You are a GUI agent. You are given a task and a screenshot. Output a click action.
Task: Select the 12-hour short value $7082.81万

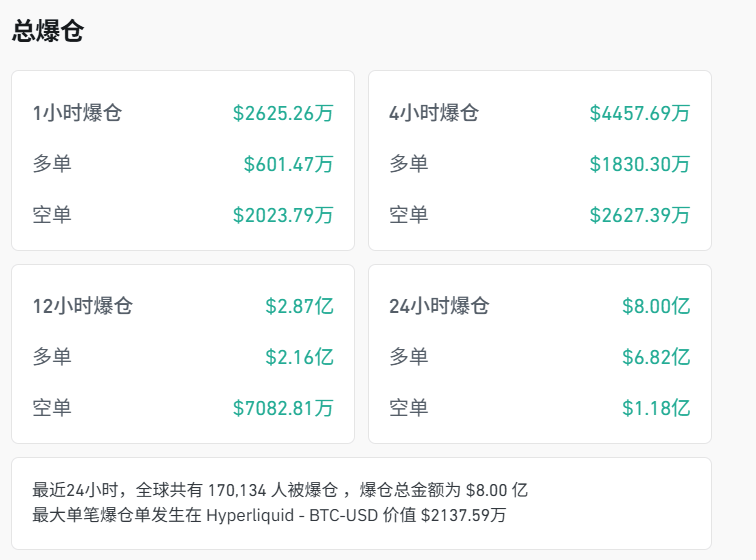pyautogui.click(x=283, y=408)
